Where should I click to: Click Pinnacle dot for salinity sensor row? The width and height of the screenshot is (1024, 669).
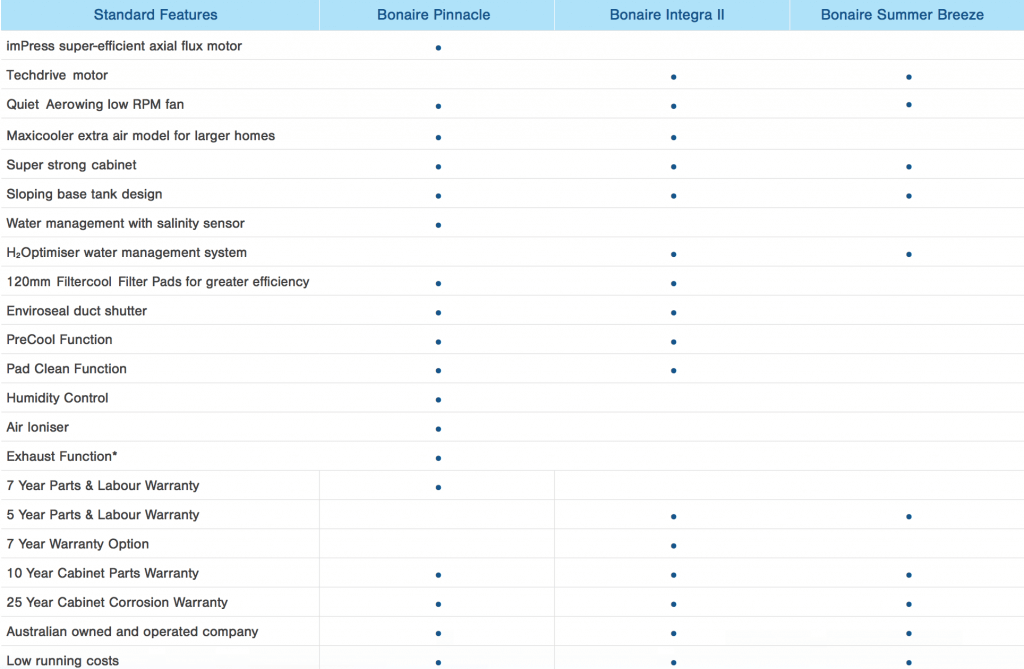tap(438, 225)
